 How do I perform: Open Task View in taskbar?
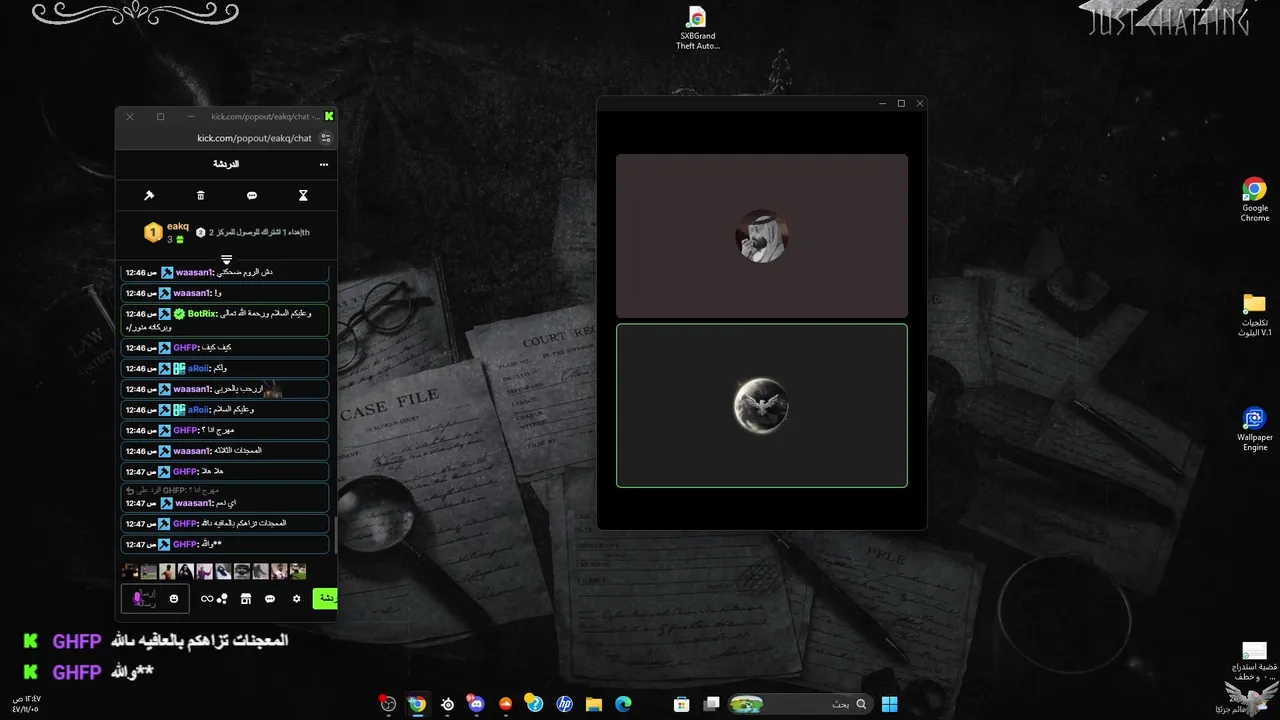pos(712,704)
